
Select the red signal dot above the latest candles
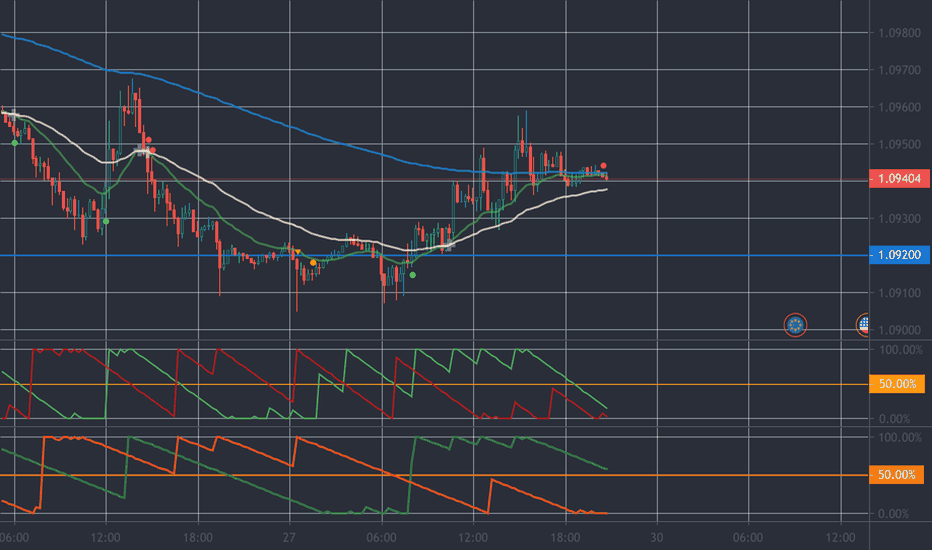(603, 166)
